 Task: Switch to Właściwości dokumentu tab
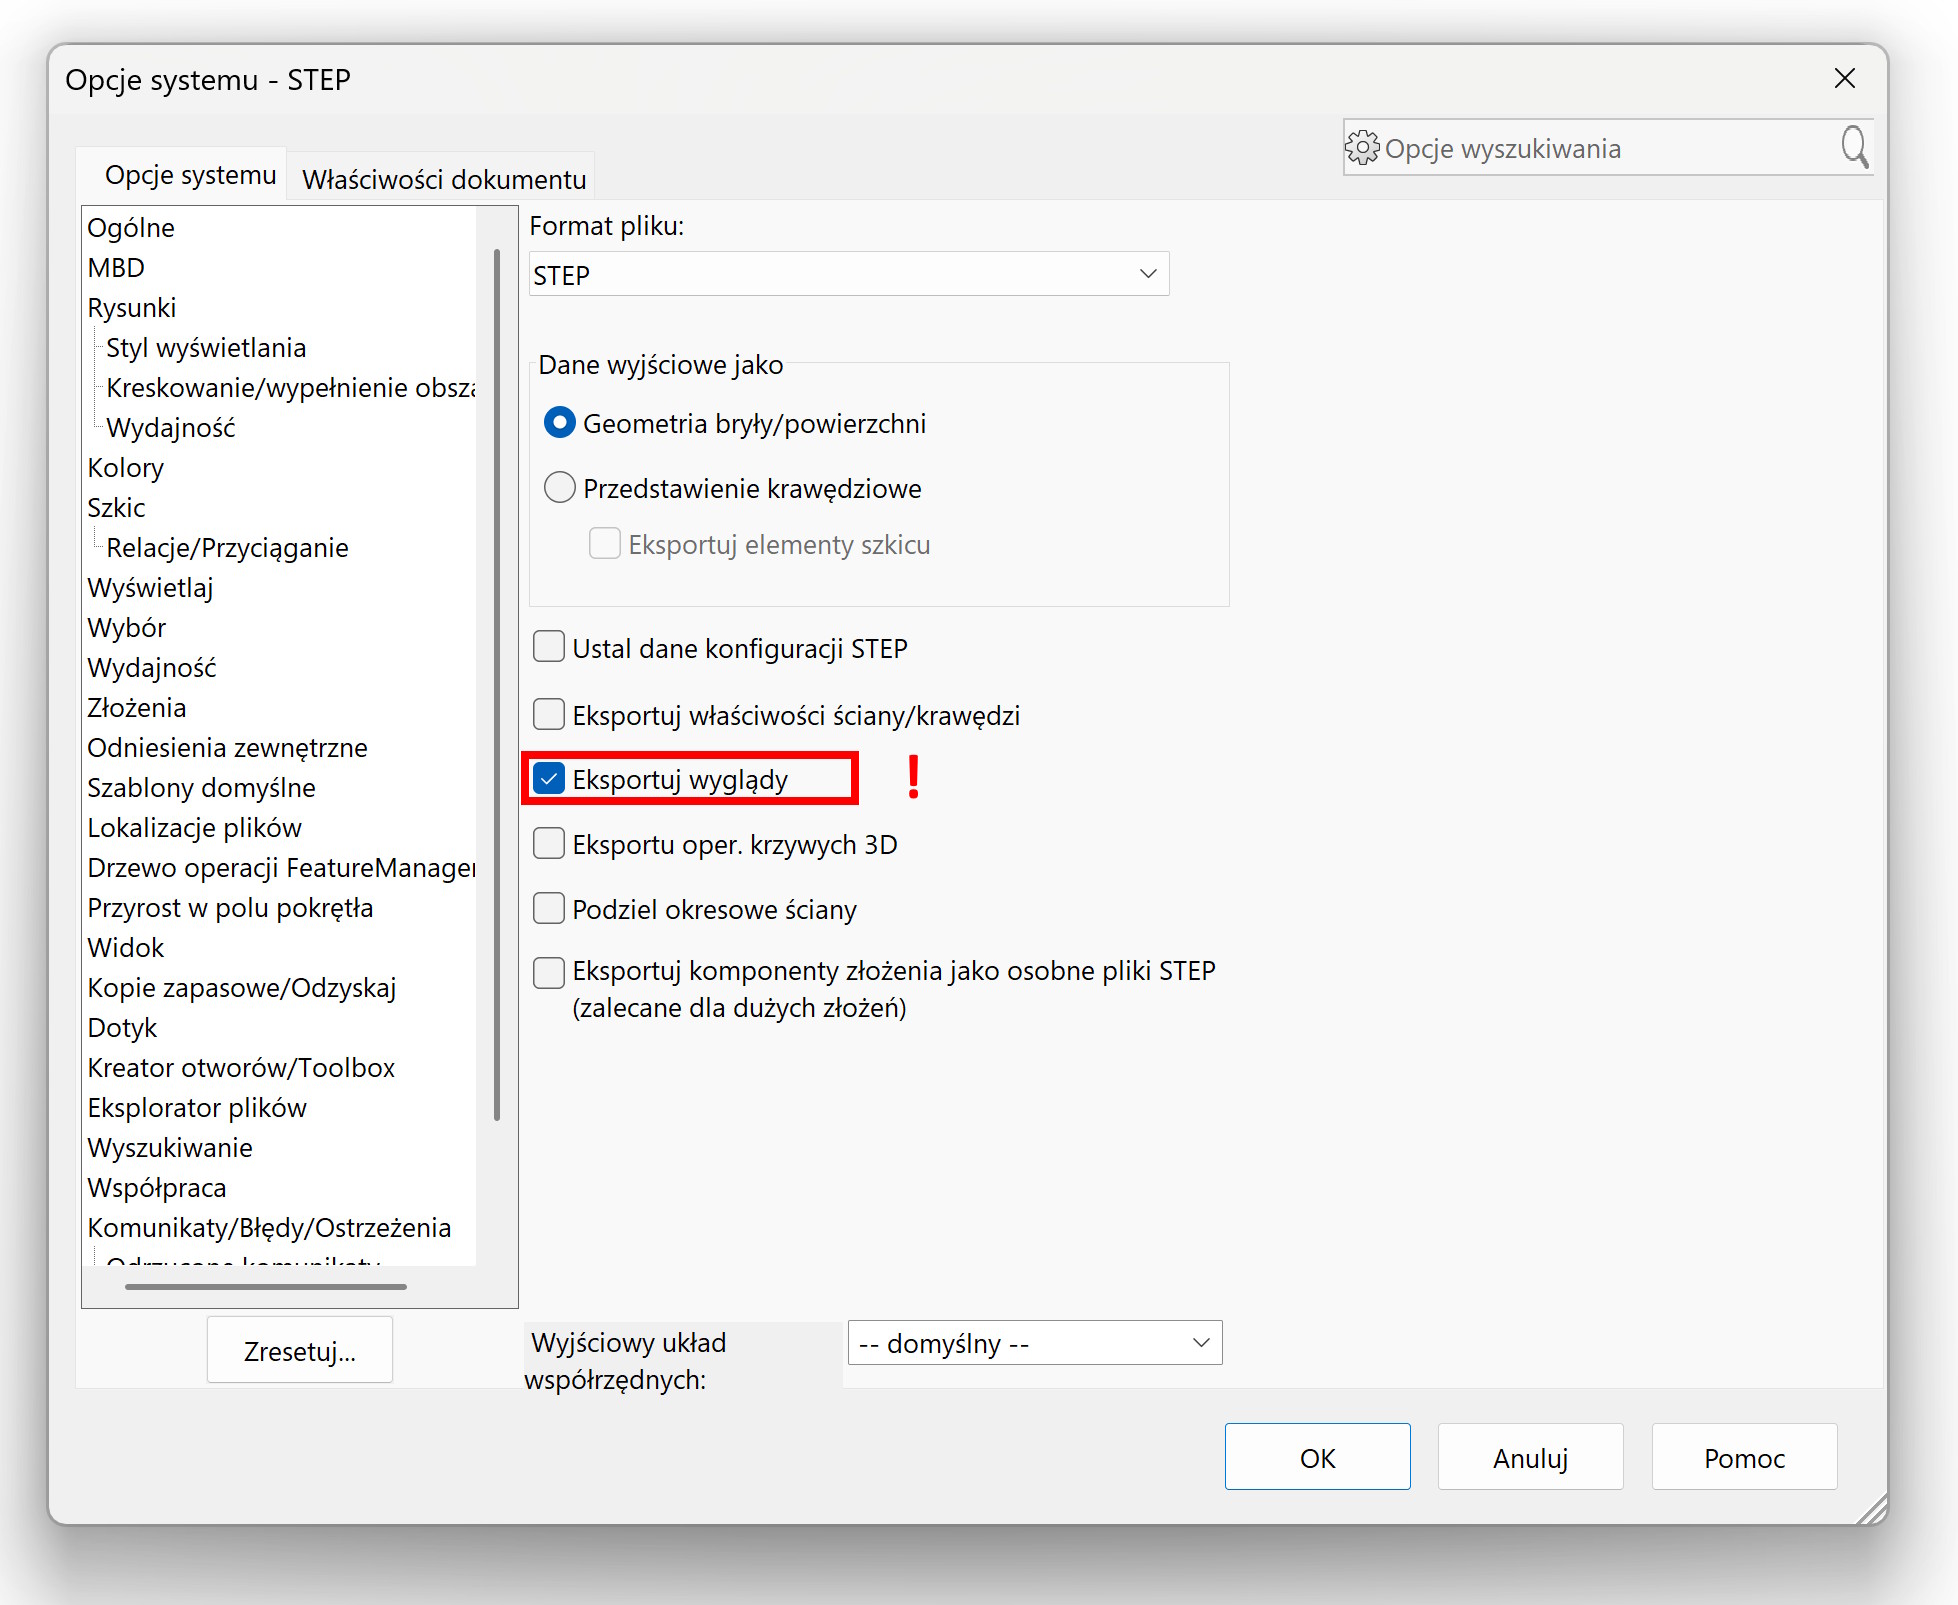pyautogui.click(x=443, y=179)
